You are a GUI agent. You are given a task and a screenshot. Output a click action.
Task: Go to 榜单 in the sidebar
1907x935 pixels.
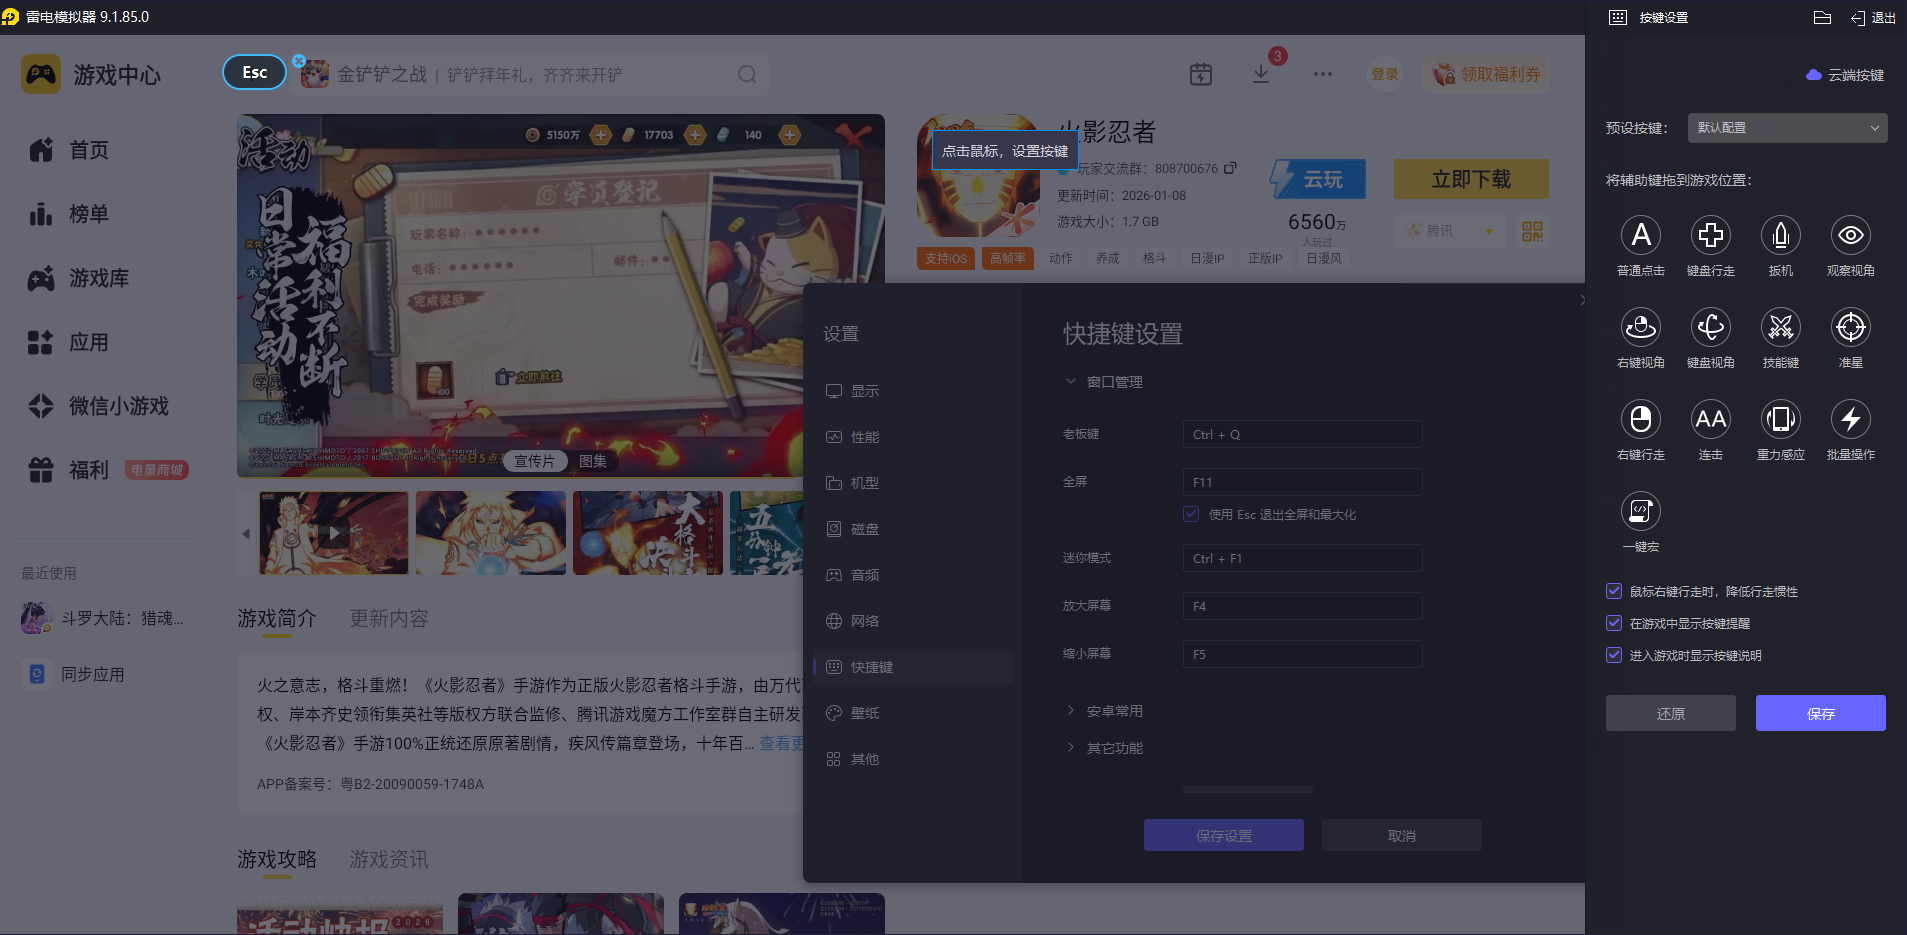click(69, 214)
